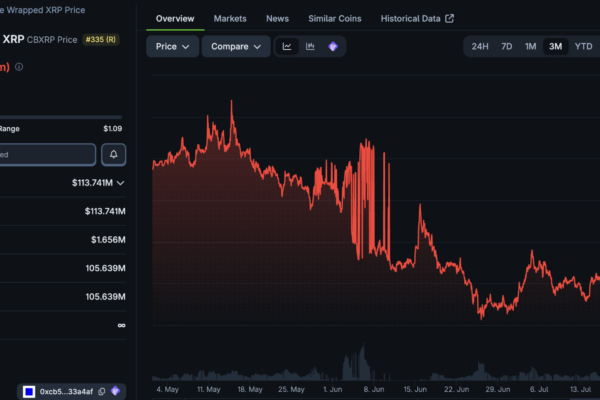
Task: Switch to candlestick chart view icon
Action: (x=310, y=46)
